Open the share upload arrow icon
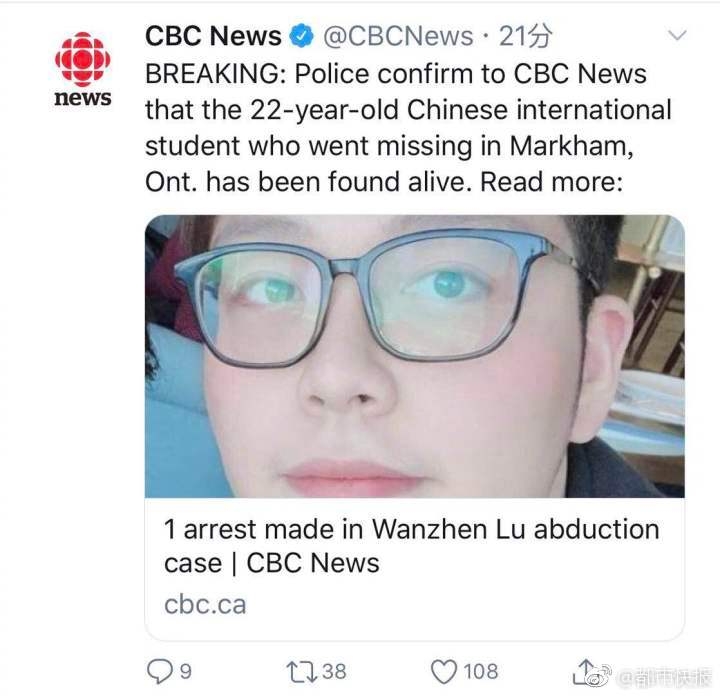 pyautogui.click(x=585, y=672)
